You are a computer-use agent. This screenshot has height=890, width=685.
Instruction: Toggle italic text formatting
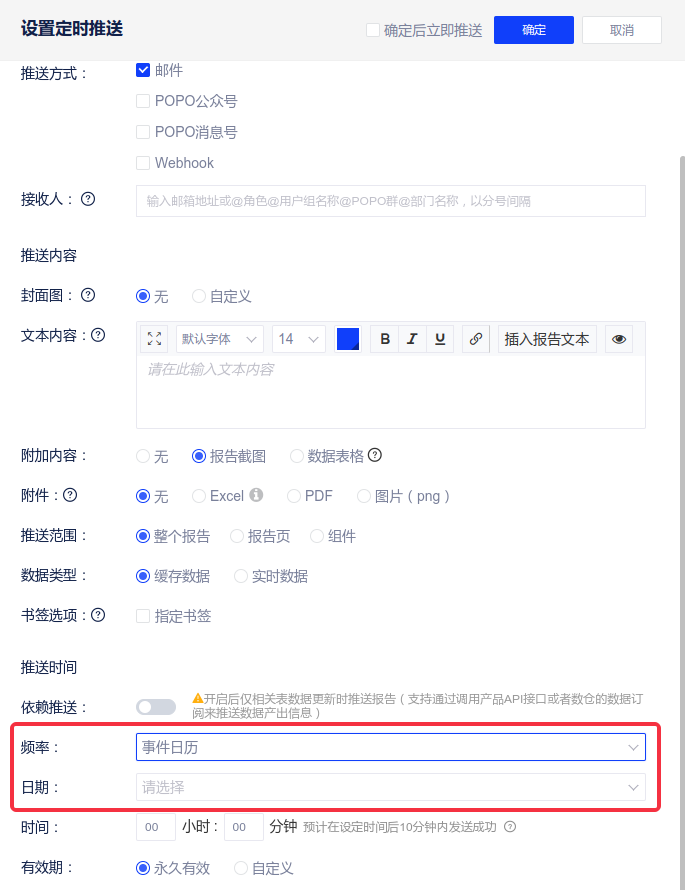pos(412,339)
